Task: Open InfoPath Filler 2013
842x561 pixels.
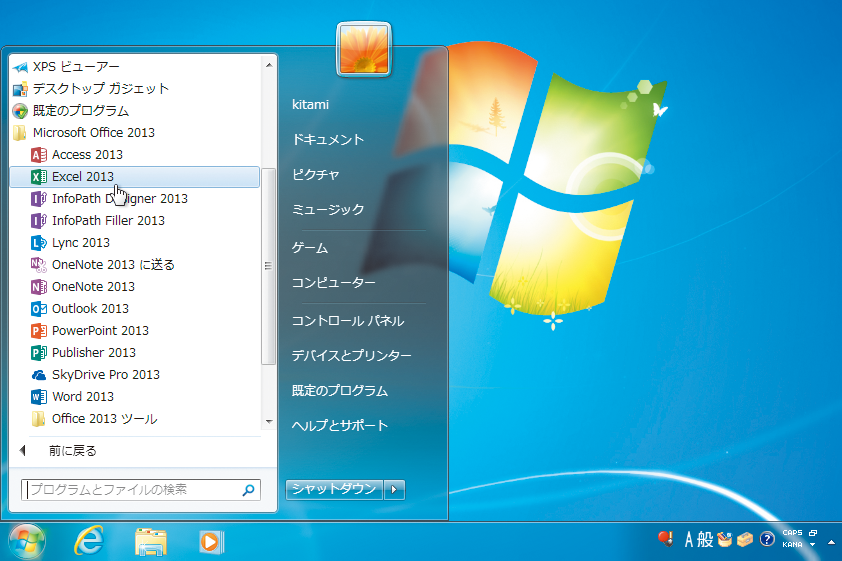Action: tap(98, 221)
